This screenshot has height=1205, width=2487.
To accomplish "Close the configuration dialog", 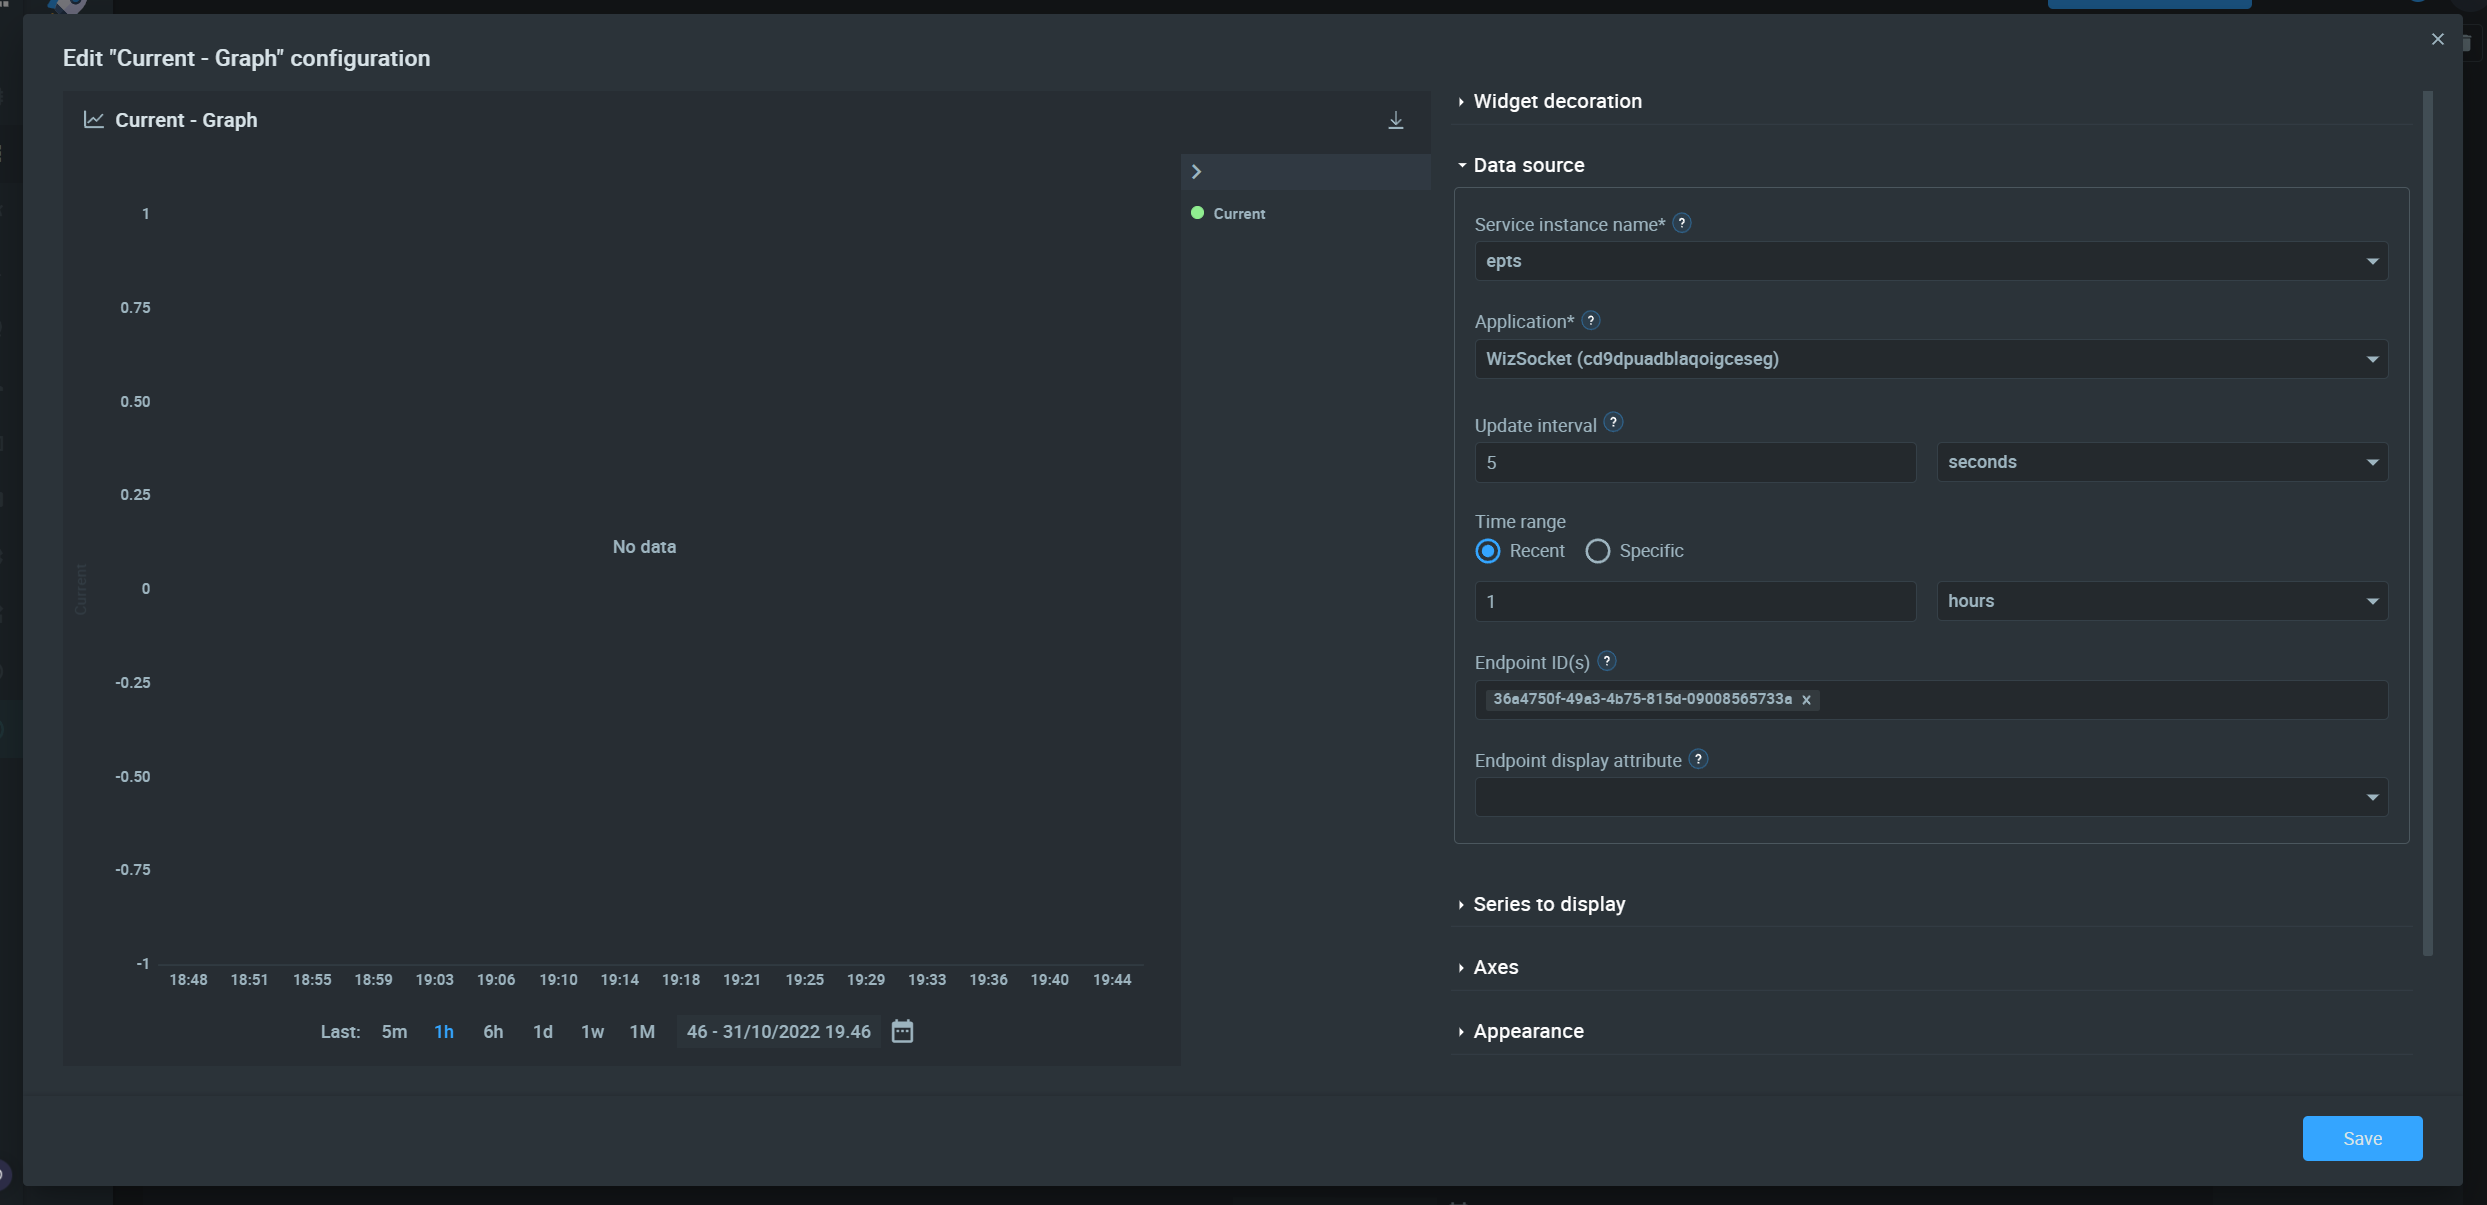I will (x=2438, y=39).
